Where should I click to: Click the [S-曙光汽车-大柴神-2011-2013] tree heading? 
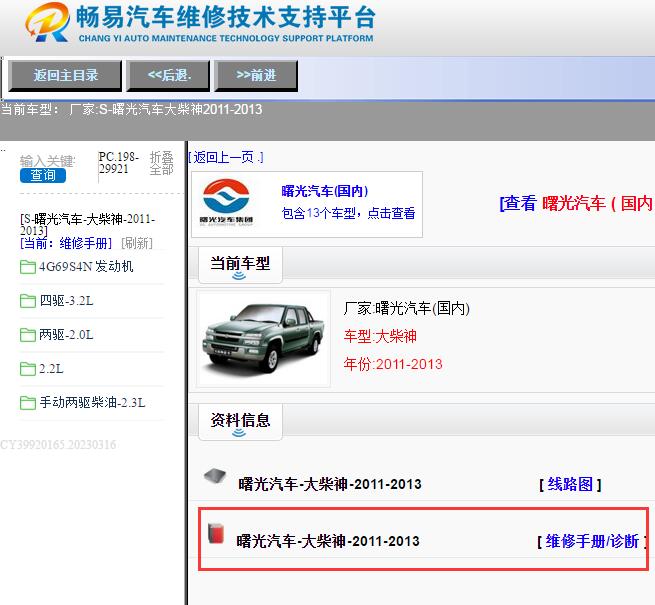87,224
